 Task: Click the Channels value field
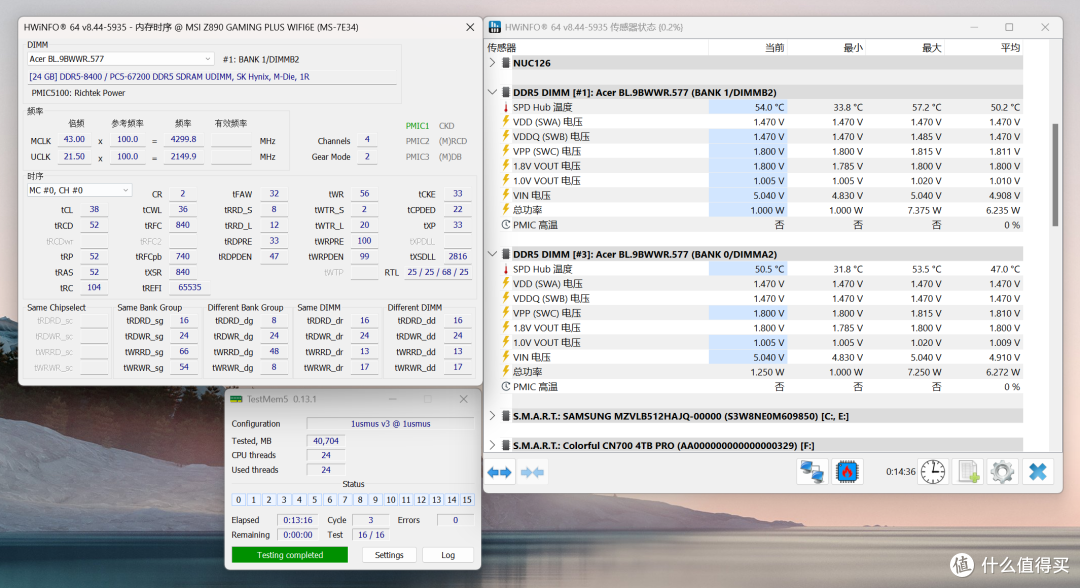tap(367, 140)
